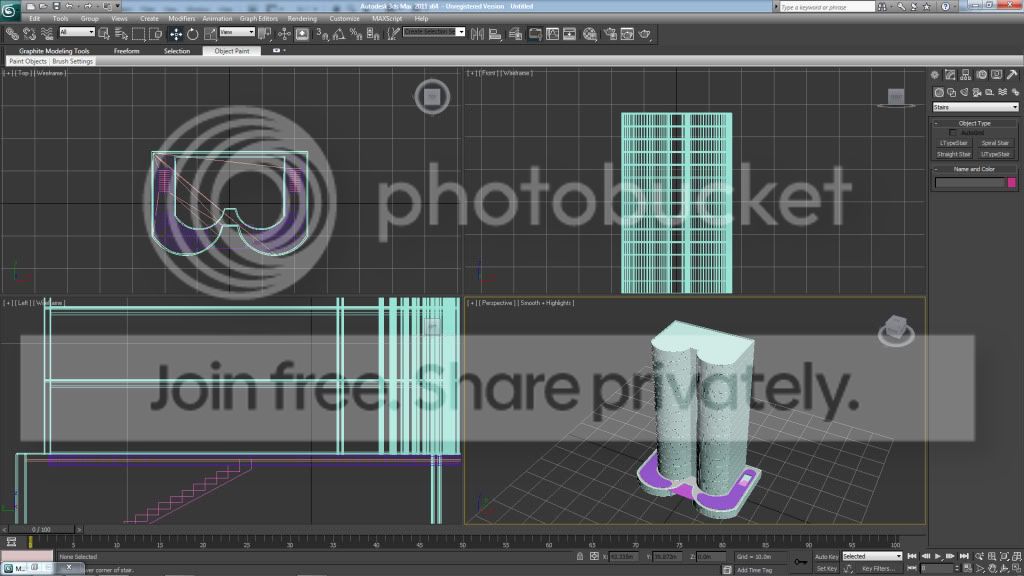Open the Tools menu
Viewport: 1024px width, 576px height.
60,18
